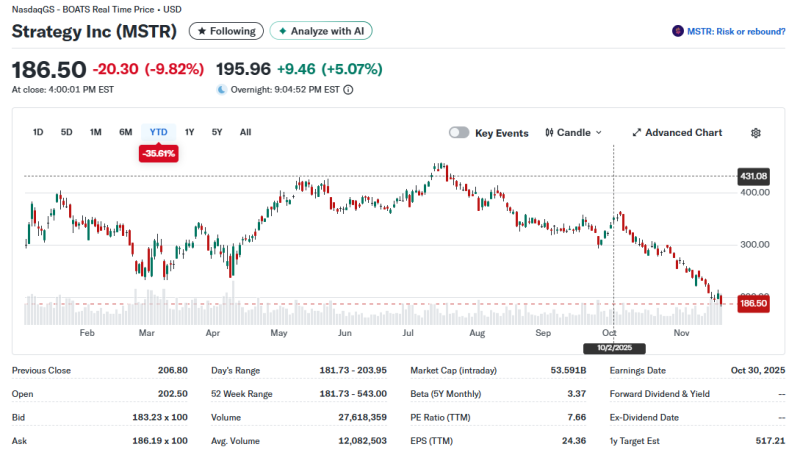This screenshot has height=458, width=800.
Task: Click the Forward Dividend & Yield label
Action: (659, 394)
